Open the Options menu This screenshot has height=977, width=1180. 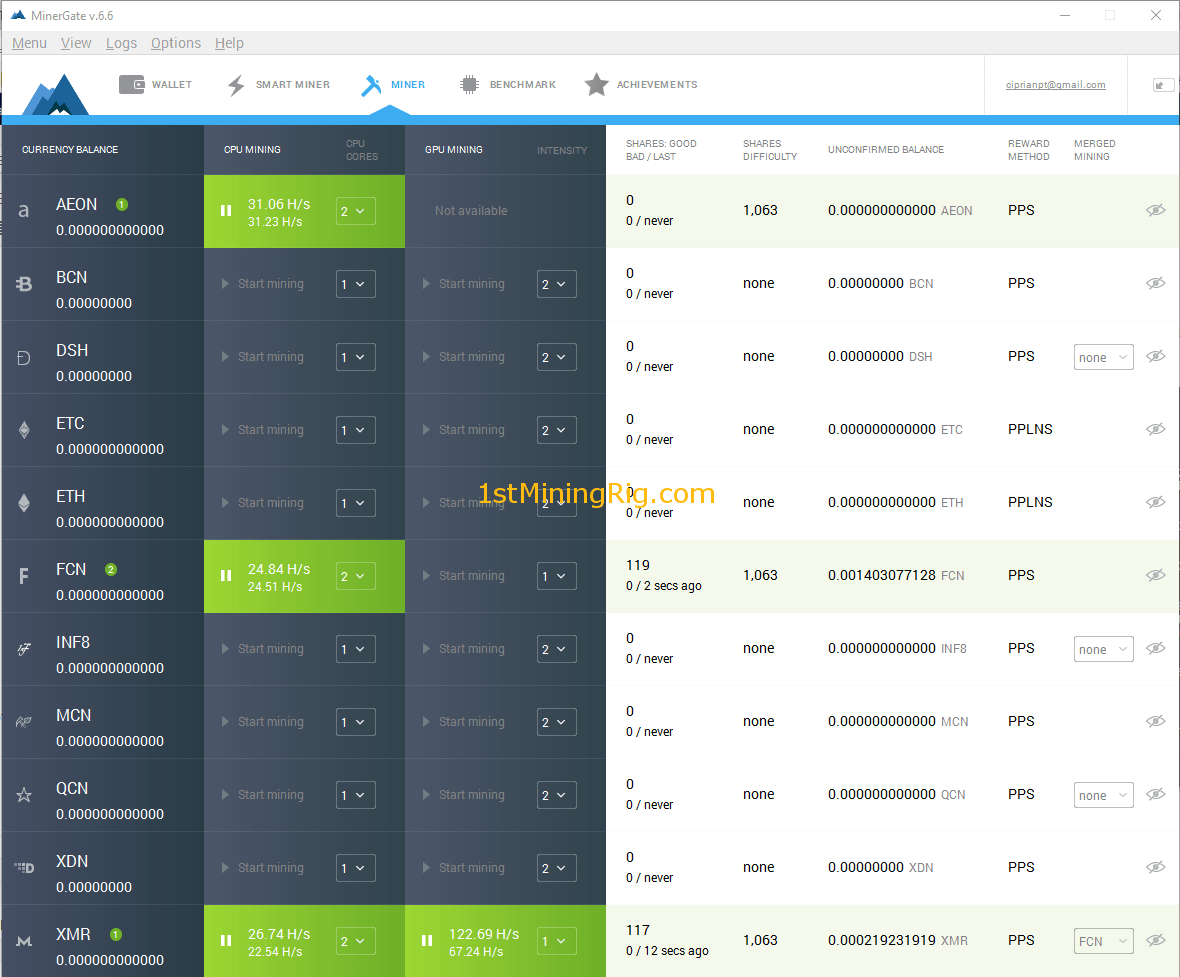pyautogui.click(x=176, y=43)
